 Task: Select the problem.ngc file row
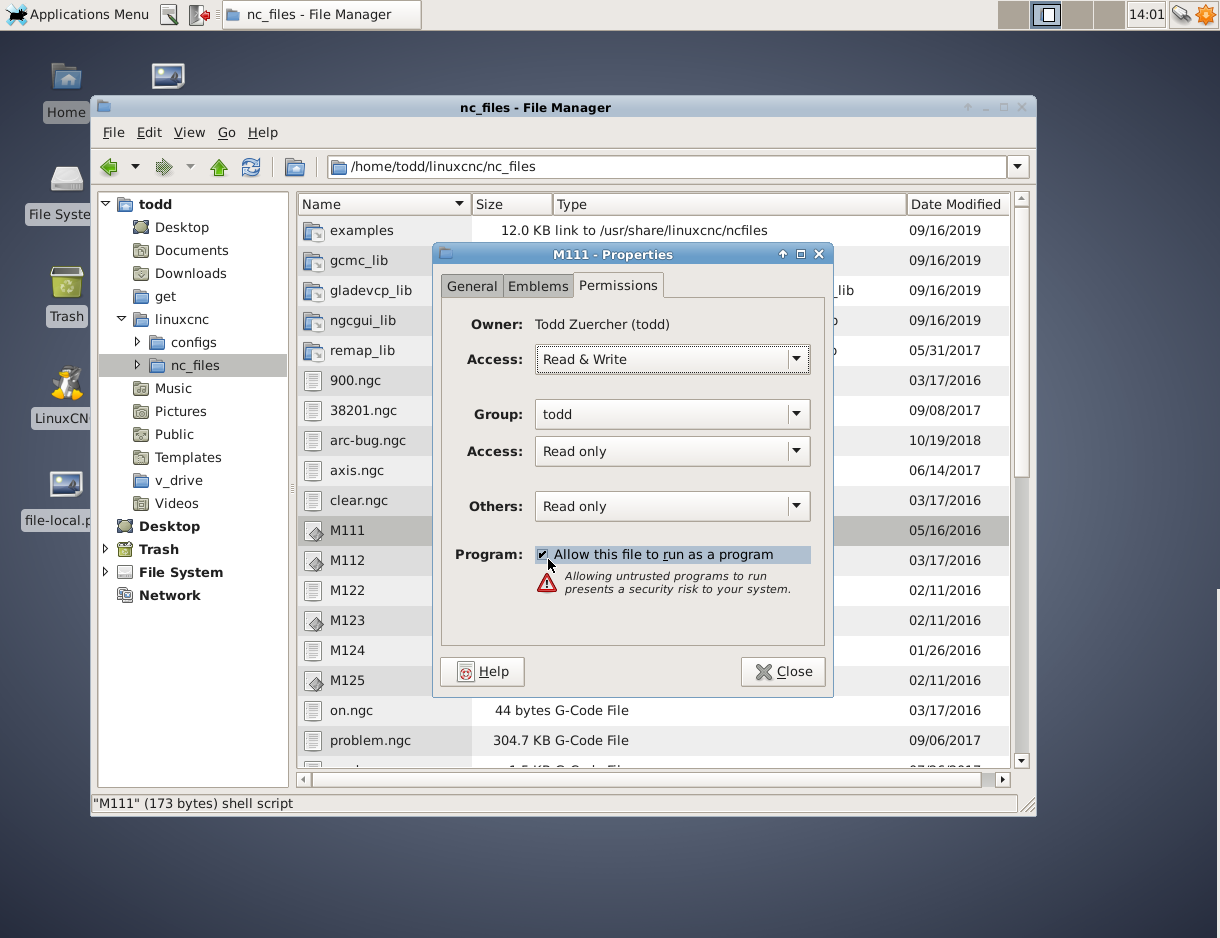(654, 741)
